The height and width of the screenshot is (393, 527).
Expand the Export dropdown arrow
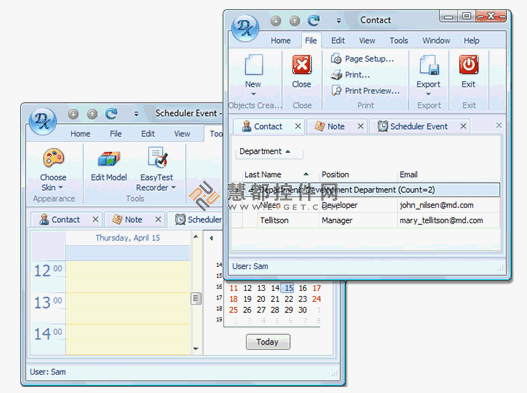click(428, 94)
